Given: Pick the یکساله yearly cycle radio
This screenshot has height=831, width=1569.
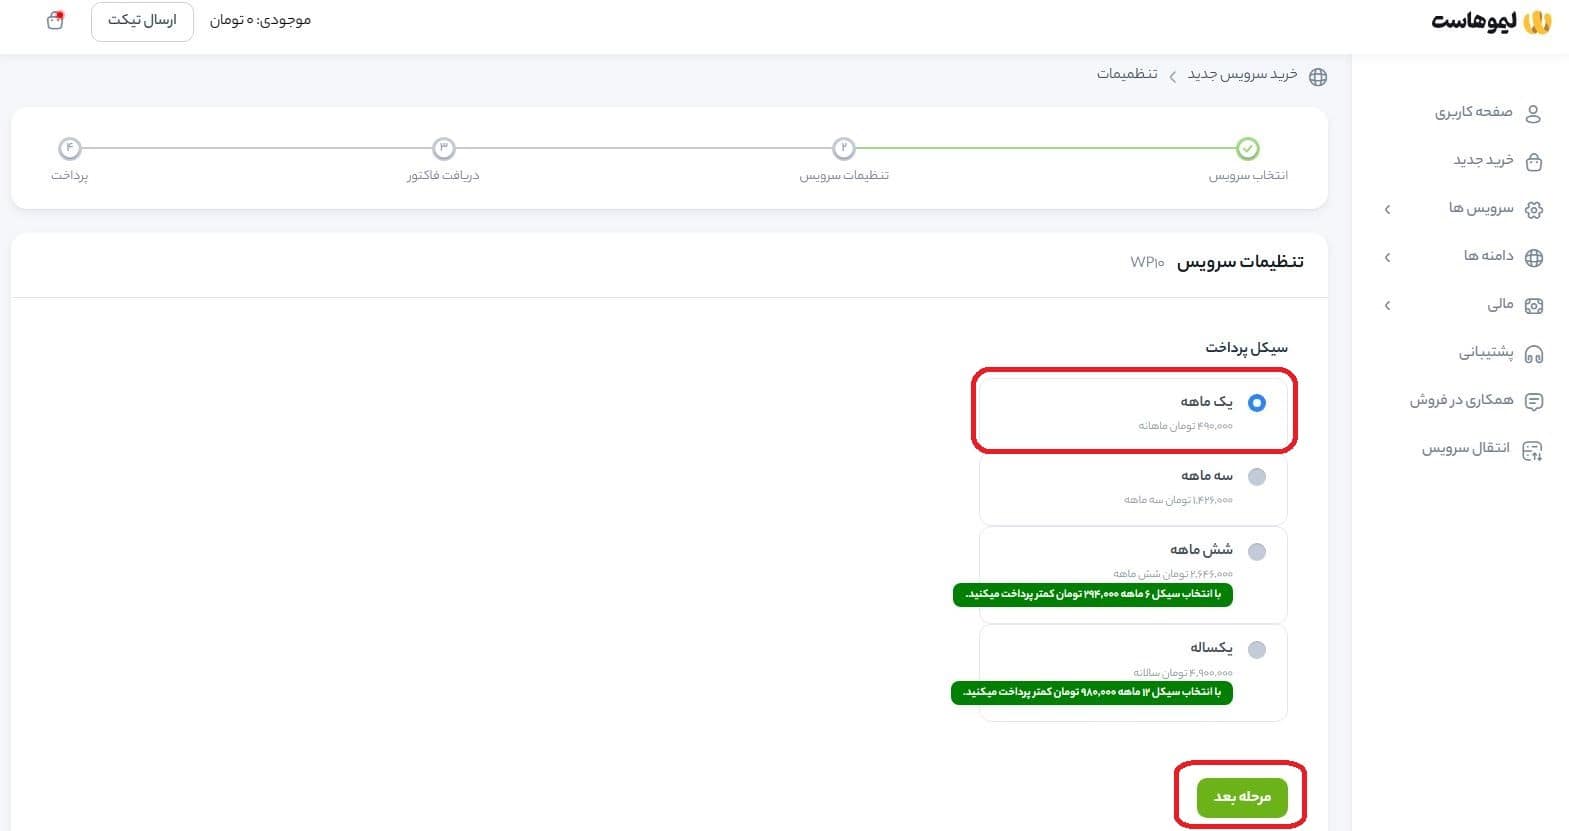Looking at the screenshot, I should pos(1257,650).
